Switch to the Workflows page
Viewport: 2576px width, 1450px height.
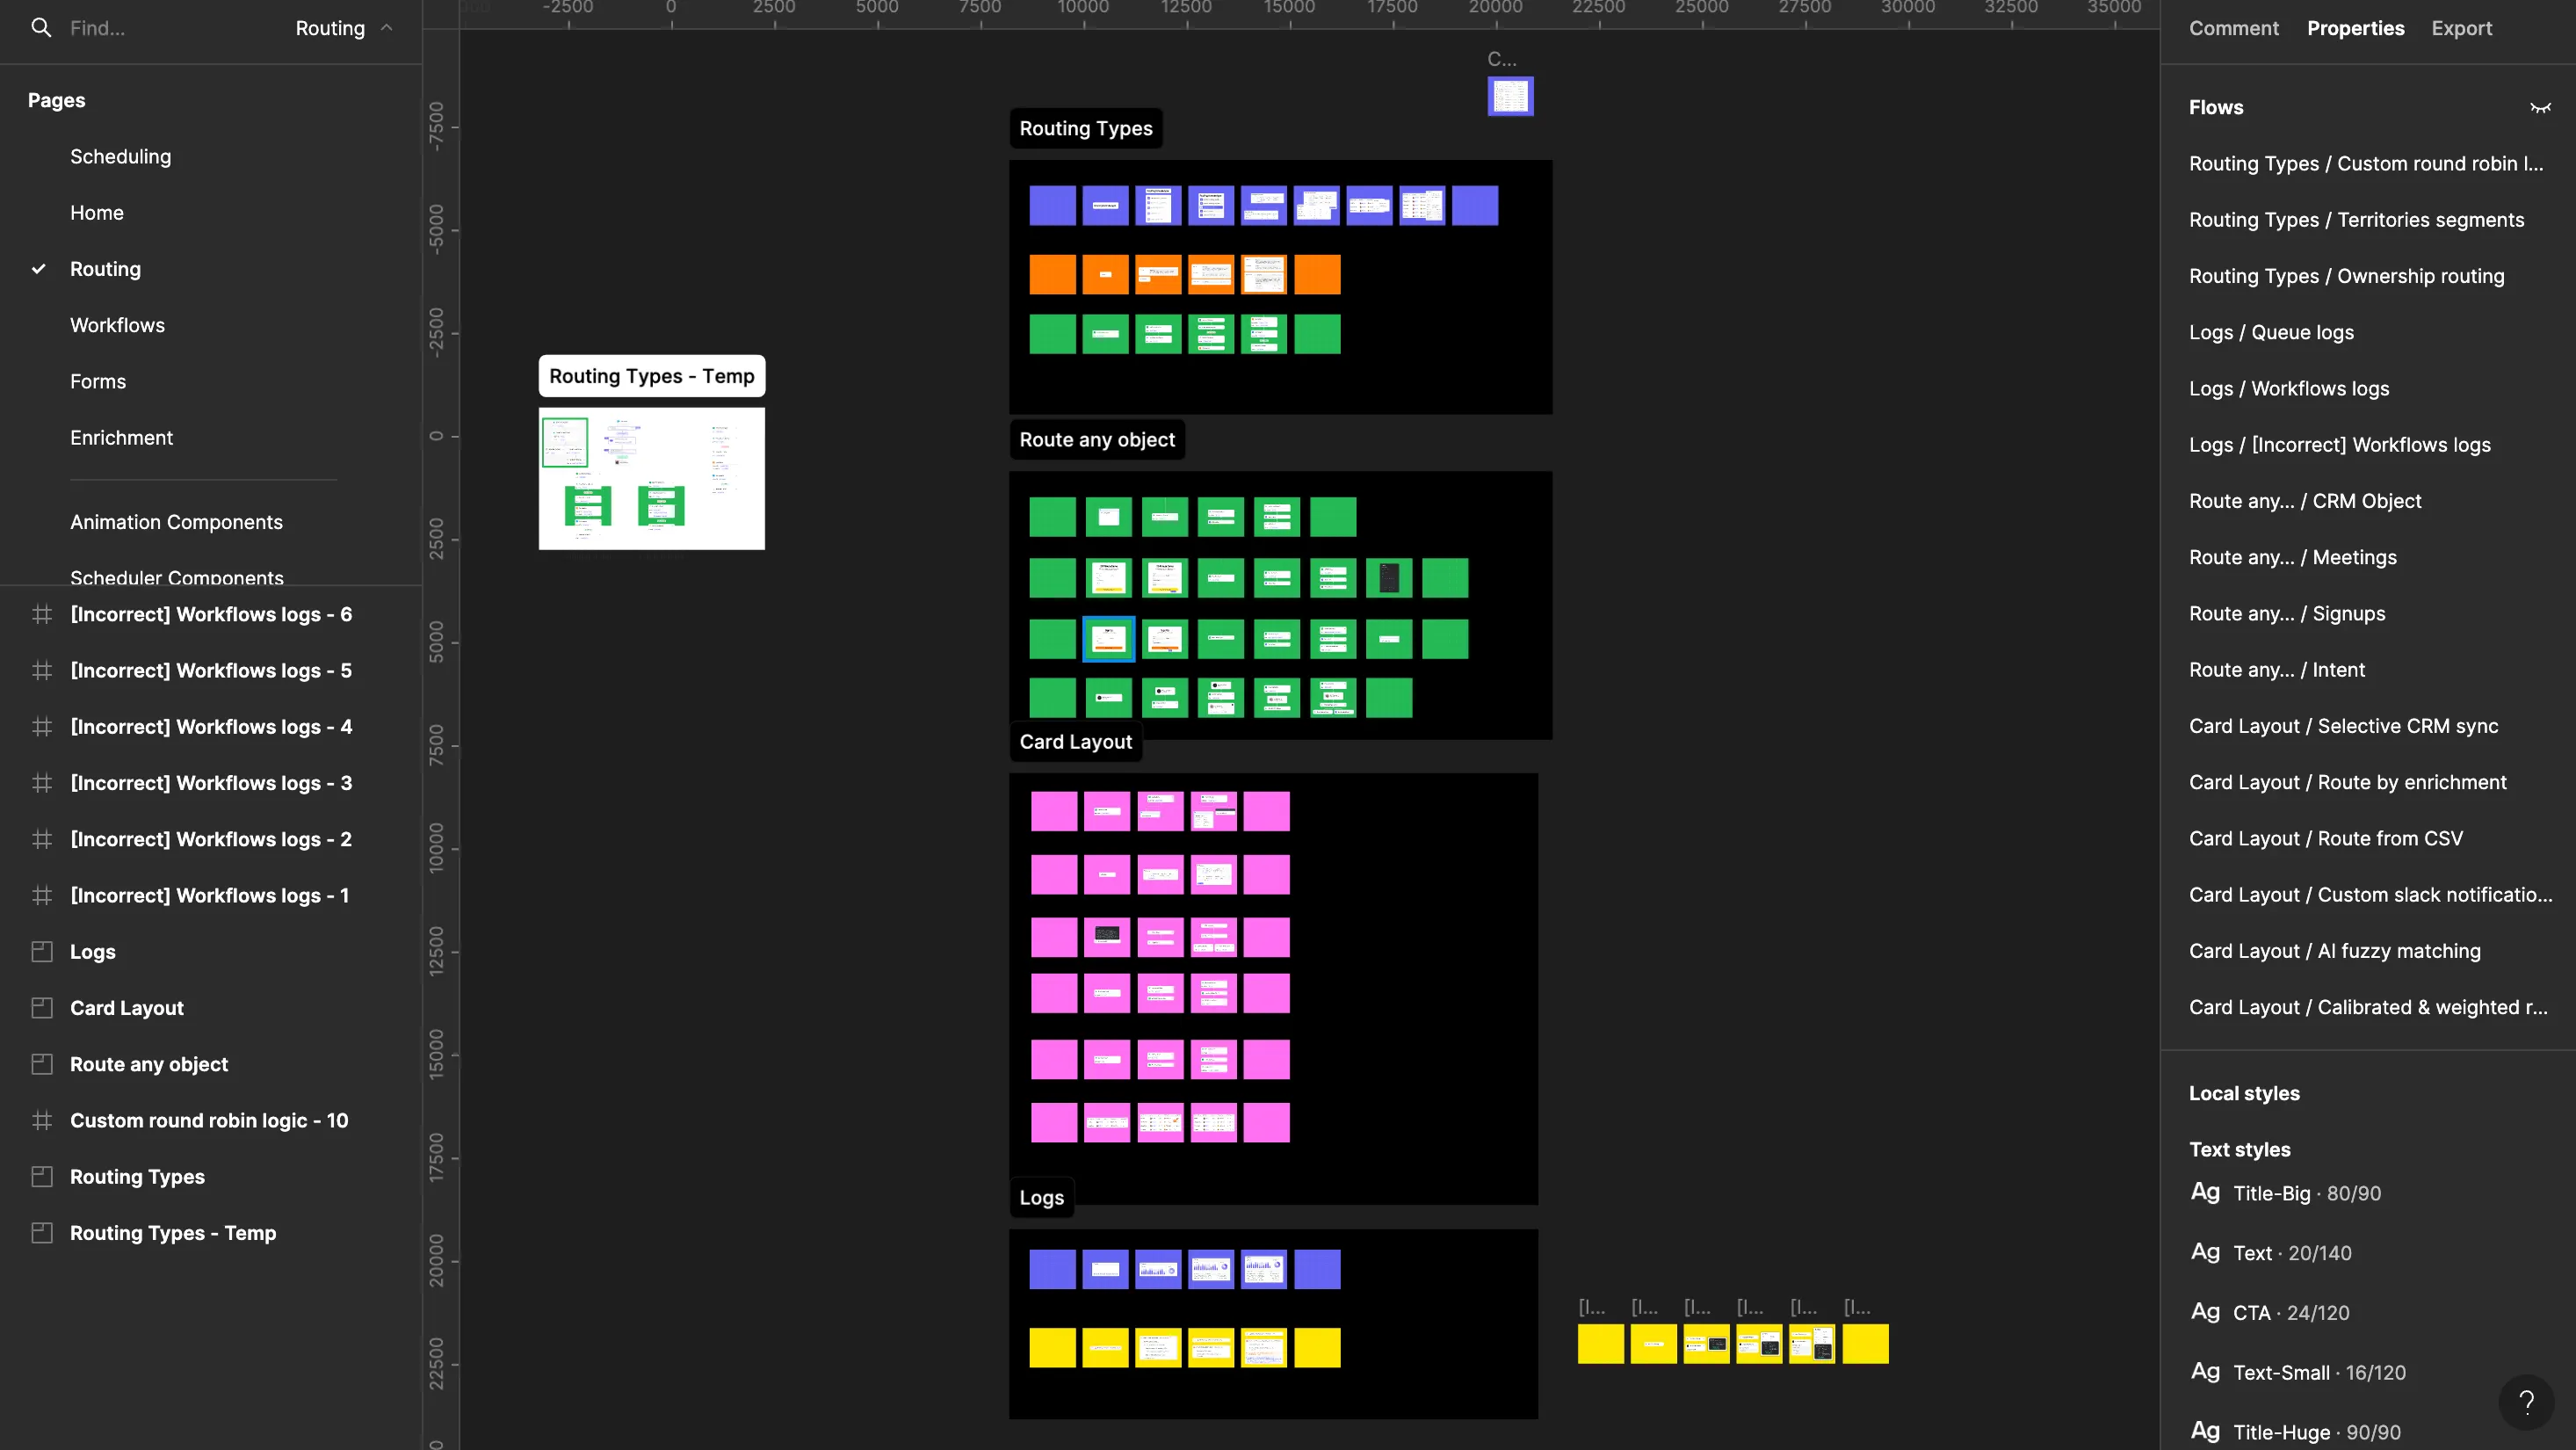117,325
